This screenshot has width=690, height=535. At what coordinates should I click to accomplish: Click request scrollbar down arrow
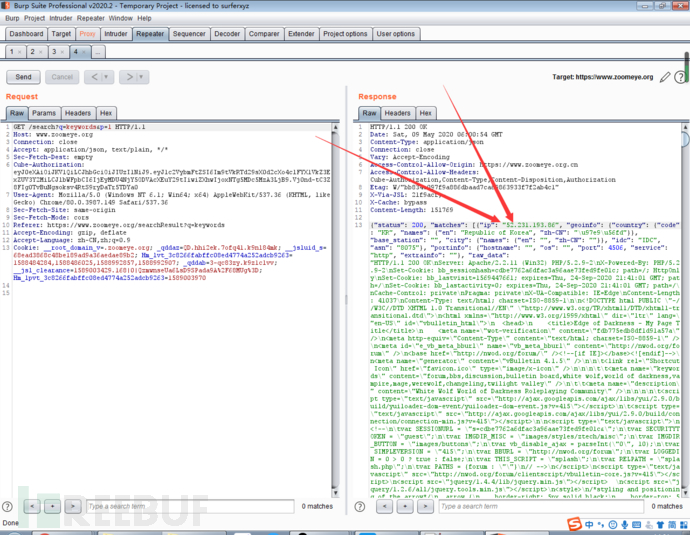point(335,493)
